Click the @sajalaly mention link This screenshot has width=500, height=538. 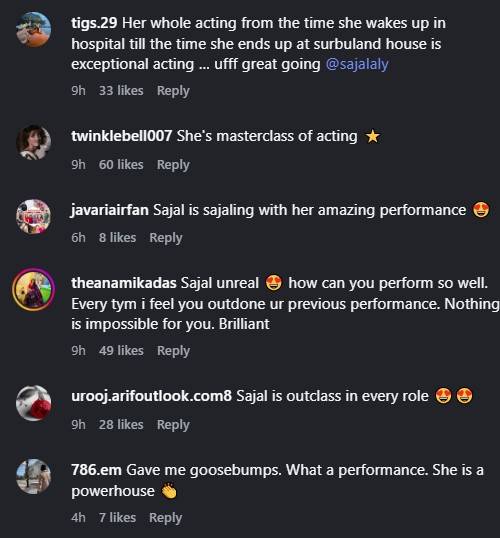[x=357, y=64]
